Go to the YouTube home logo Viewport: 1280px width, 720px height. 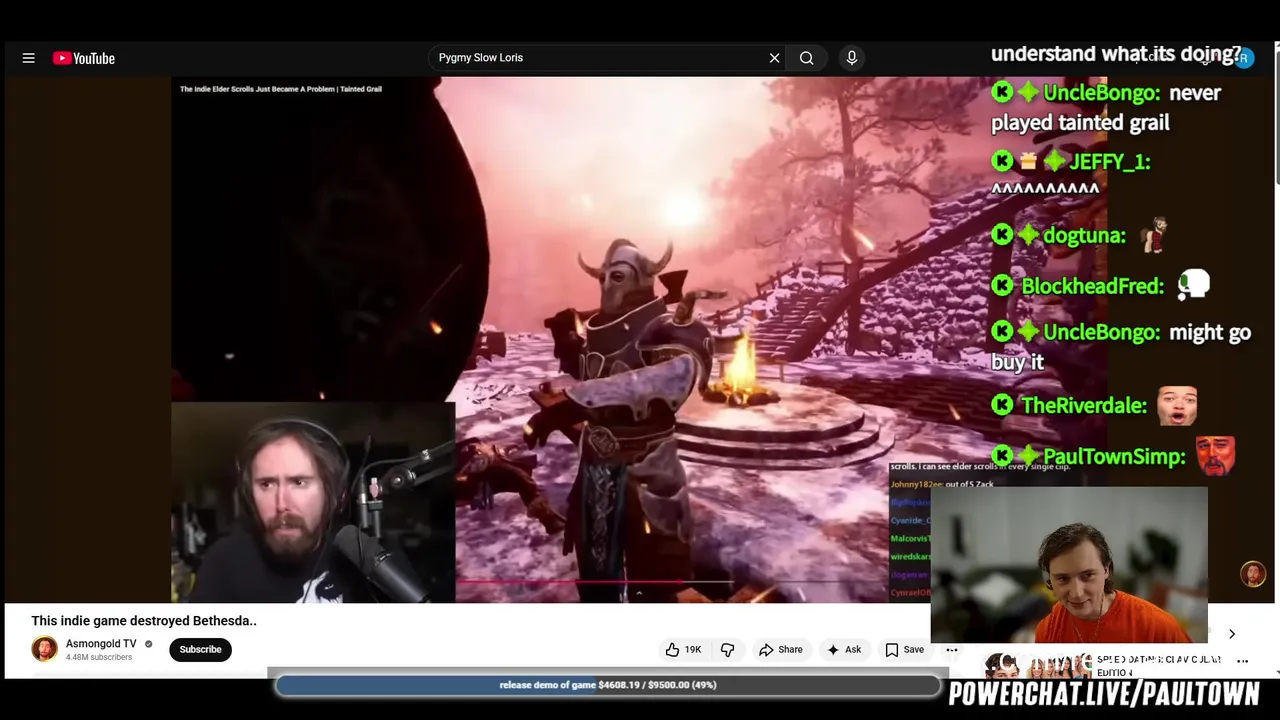84,58
